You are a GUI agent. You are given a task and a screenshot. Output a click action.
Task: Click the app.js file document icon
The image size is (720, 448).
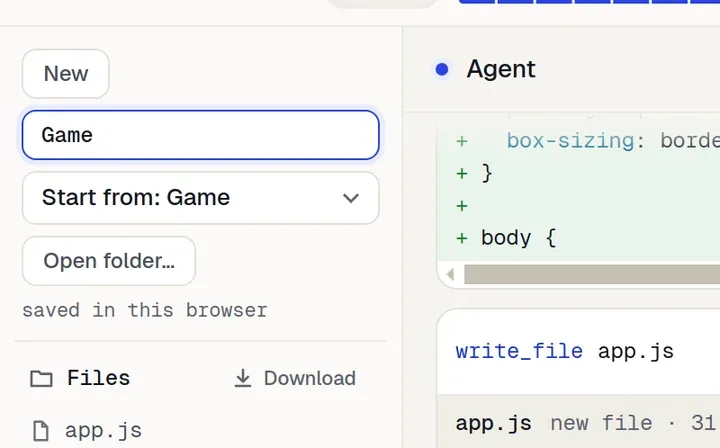41,431
